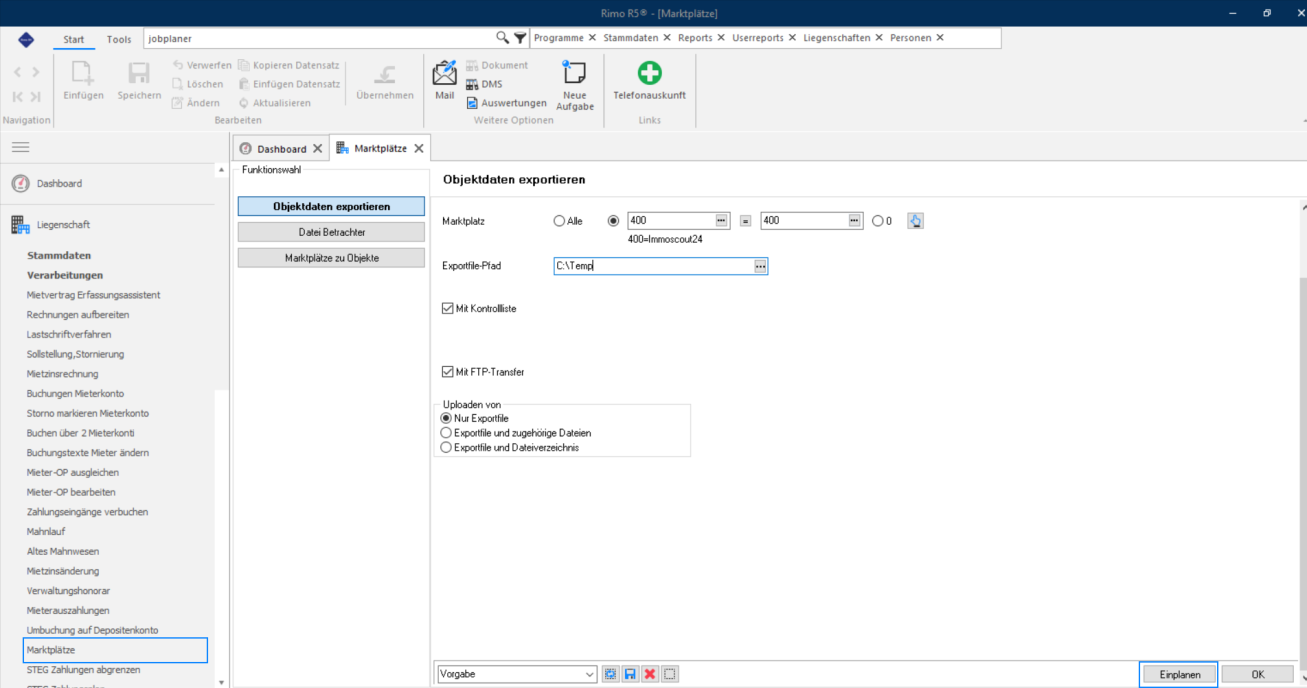
Task: Click the save preset floppy disk icon
Action: coord(630,674)
